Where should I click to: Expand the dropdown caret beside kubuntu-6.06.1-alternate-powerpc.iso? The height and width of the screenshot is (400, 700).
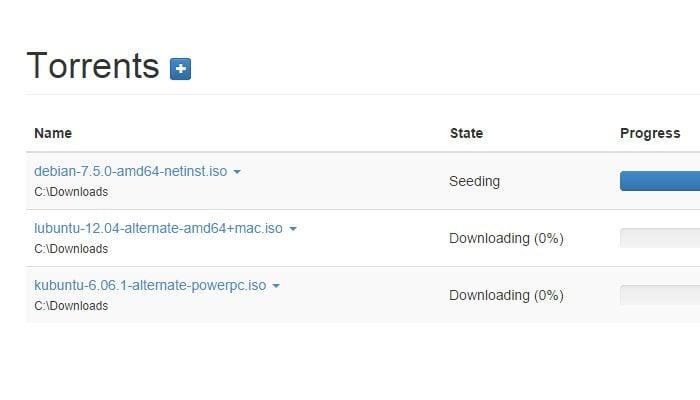pyautogui.click(x=276, y=286)
